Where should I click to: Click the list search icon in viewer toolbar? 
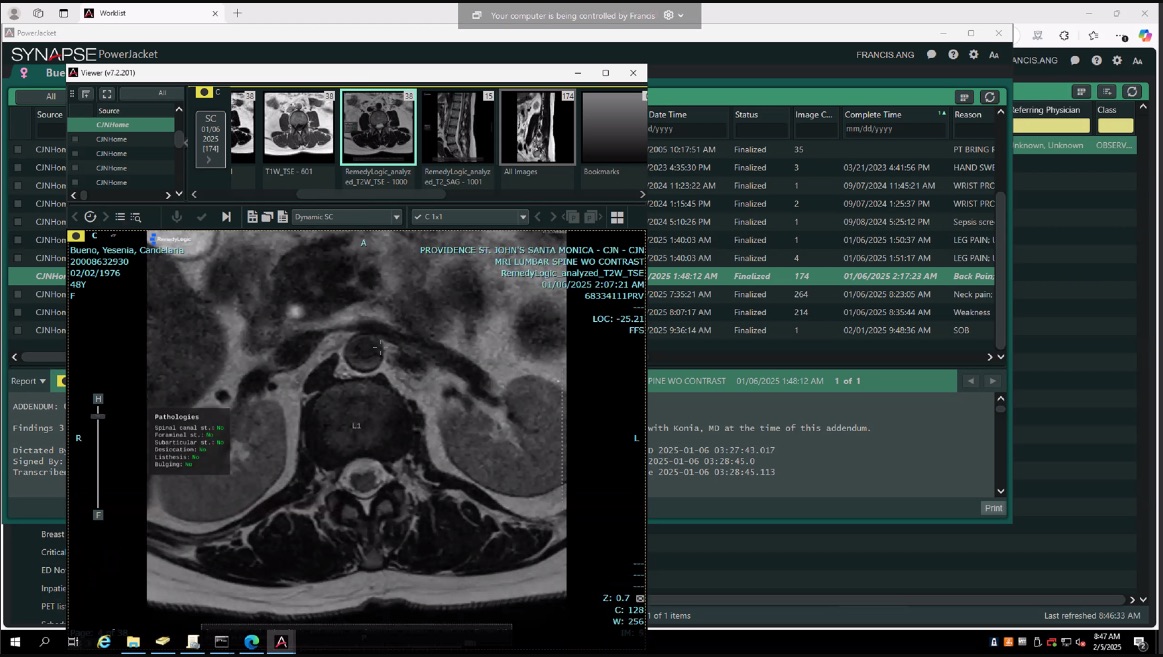[136, 217]
